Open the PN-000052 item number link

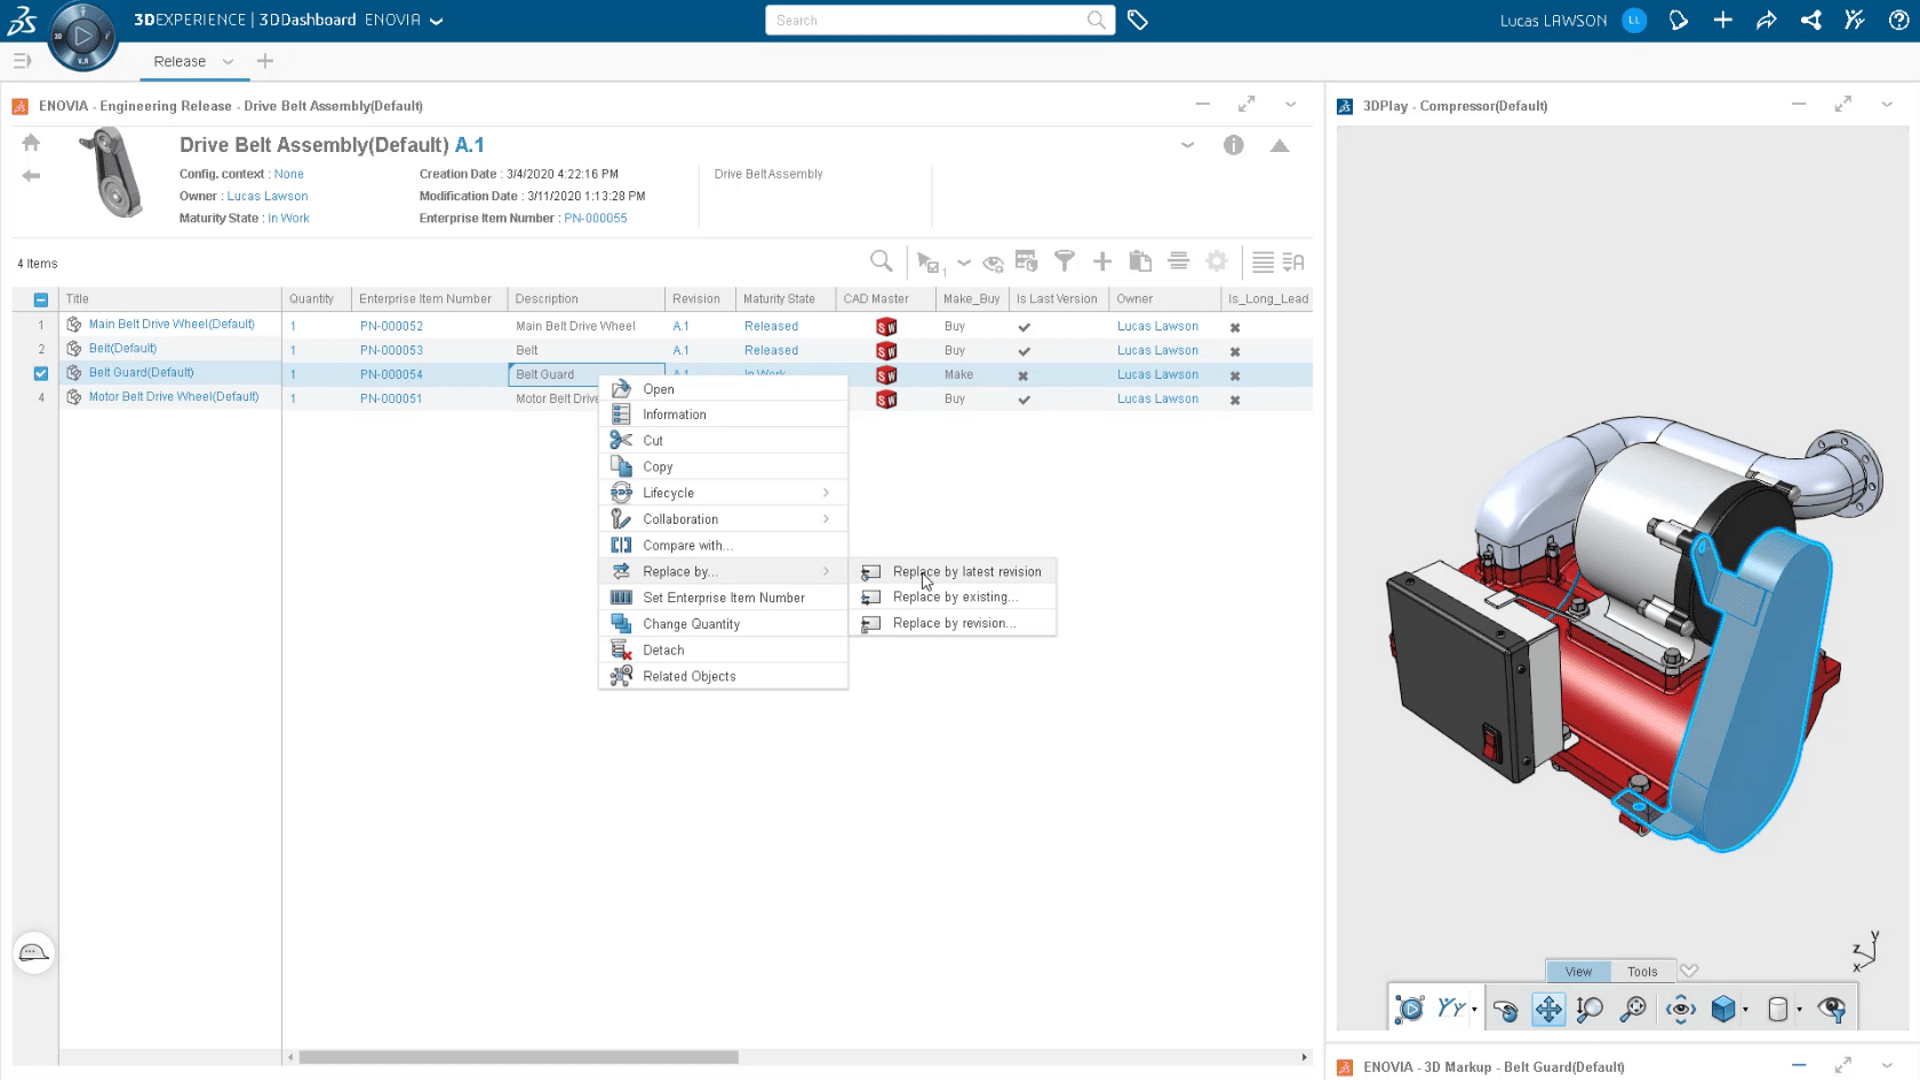pyautogui.click(x=391, y=326)
